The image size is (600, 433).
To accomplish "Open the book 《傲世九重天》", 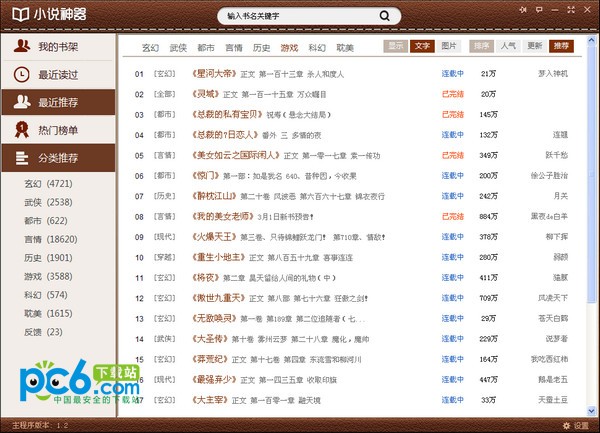I will tap(218, 298).
